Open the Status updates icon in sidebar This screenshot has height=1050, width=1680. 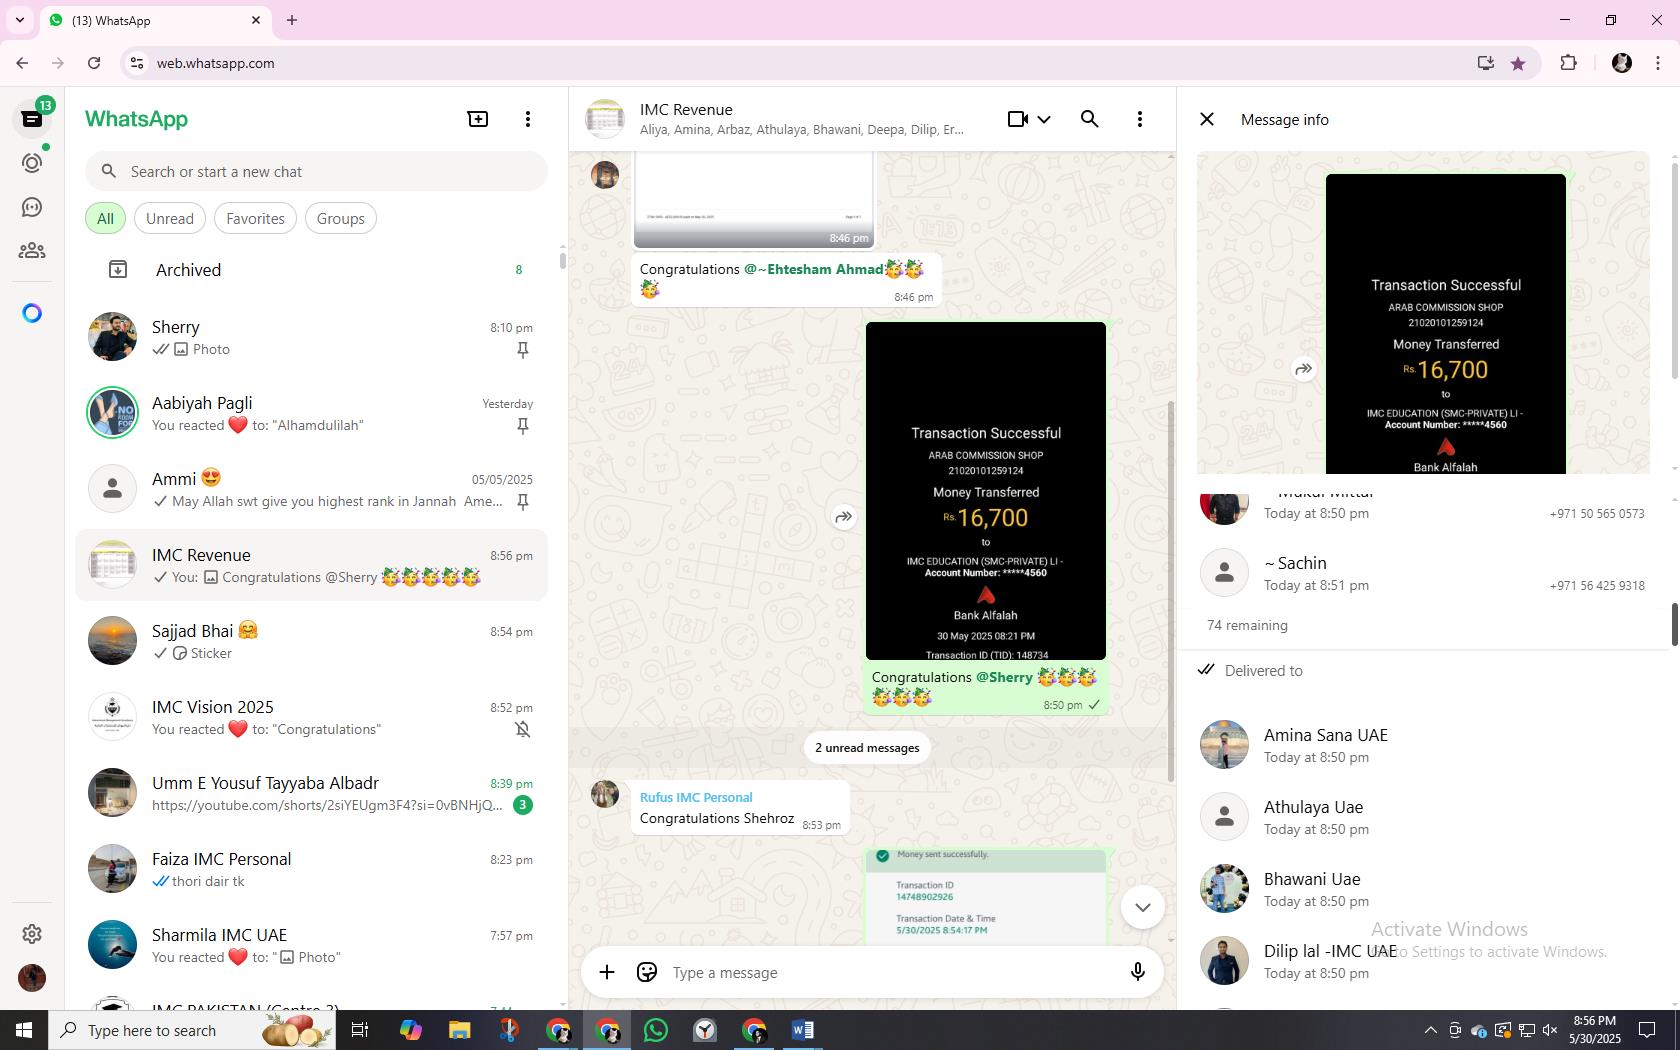[32, 162]
